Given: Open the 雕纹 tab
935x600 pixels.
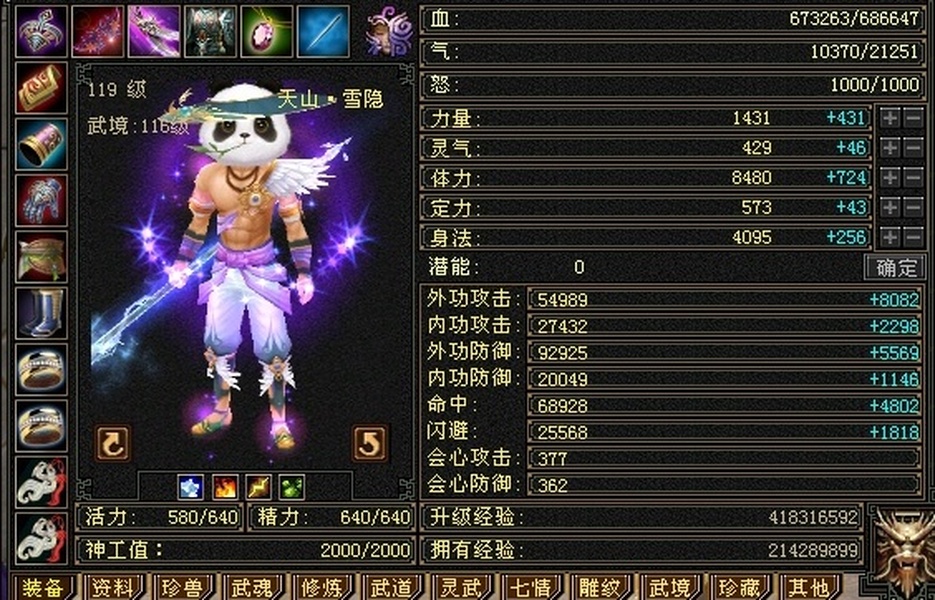Looking at the screenshot, I should tap(599, 588).
